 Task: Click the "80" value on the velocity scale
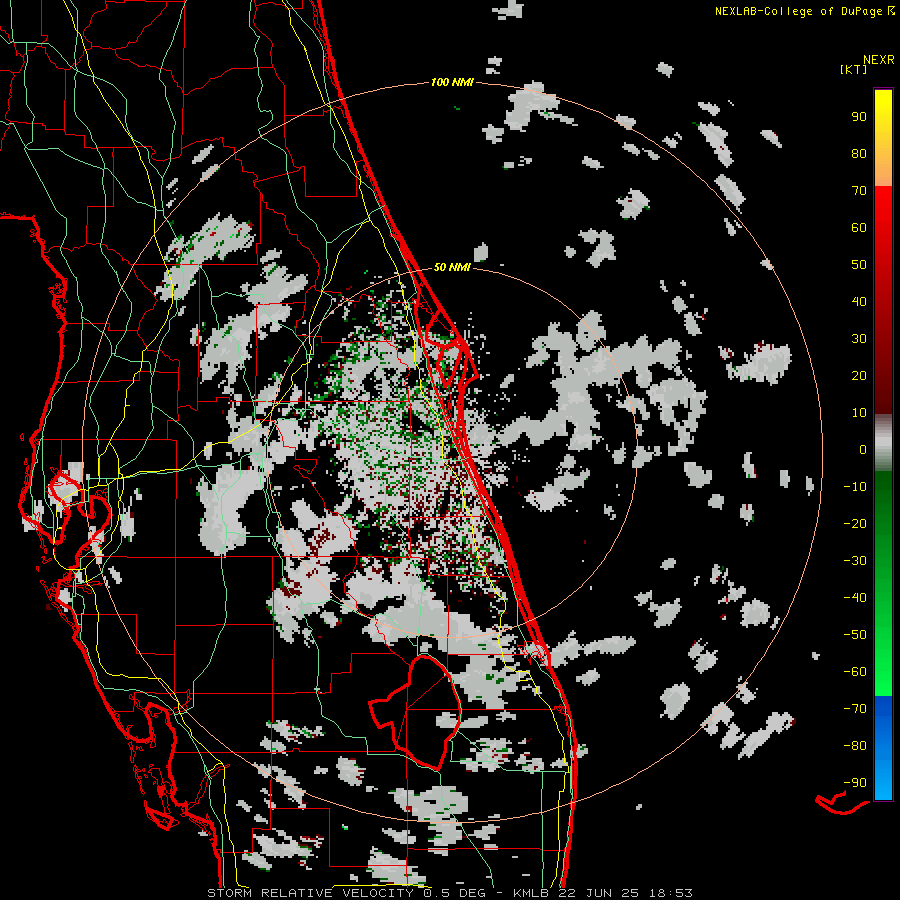coord(859,153)
